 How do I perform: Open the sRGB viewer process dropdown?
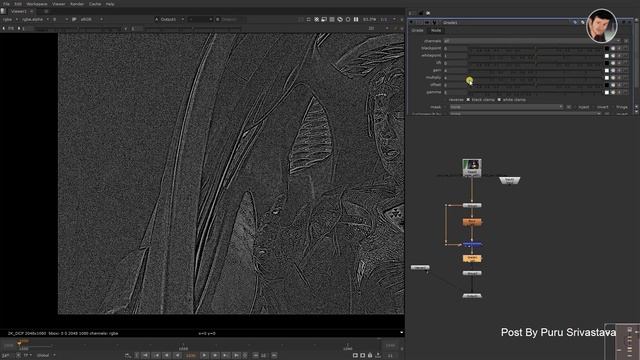click(x=91, y=19)
